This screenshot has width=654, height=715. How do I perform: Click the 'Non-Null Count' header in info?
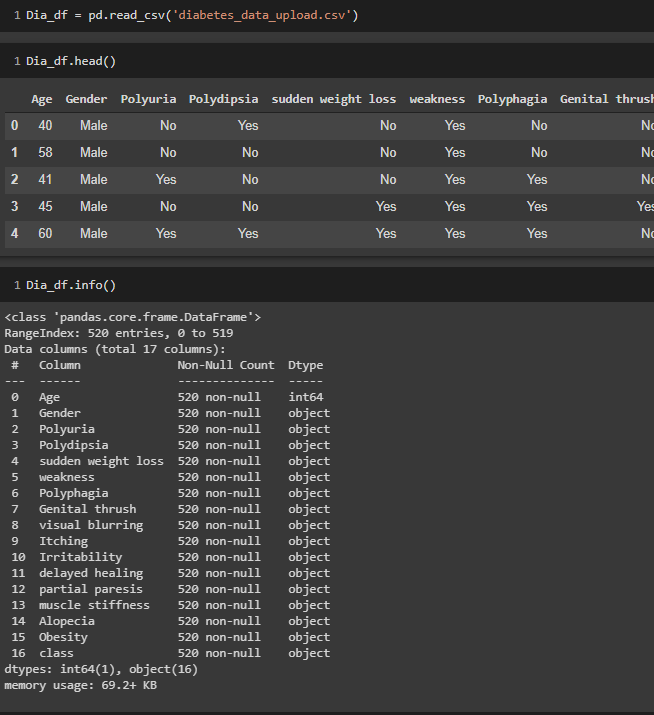(226, 365)
